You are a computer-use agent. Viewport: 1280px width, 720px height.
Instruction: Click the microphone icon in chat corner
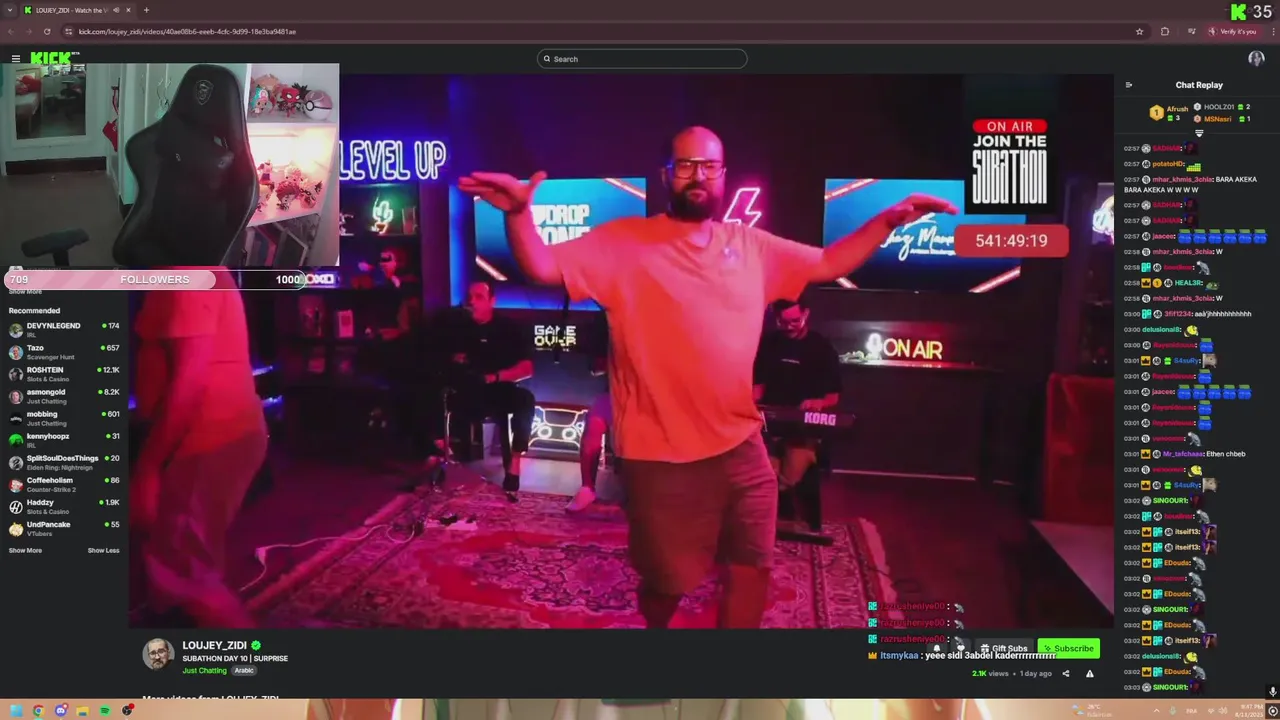[x=1272, y=691]
